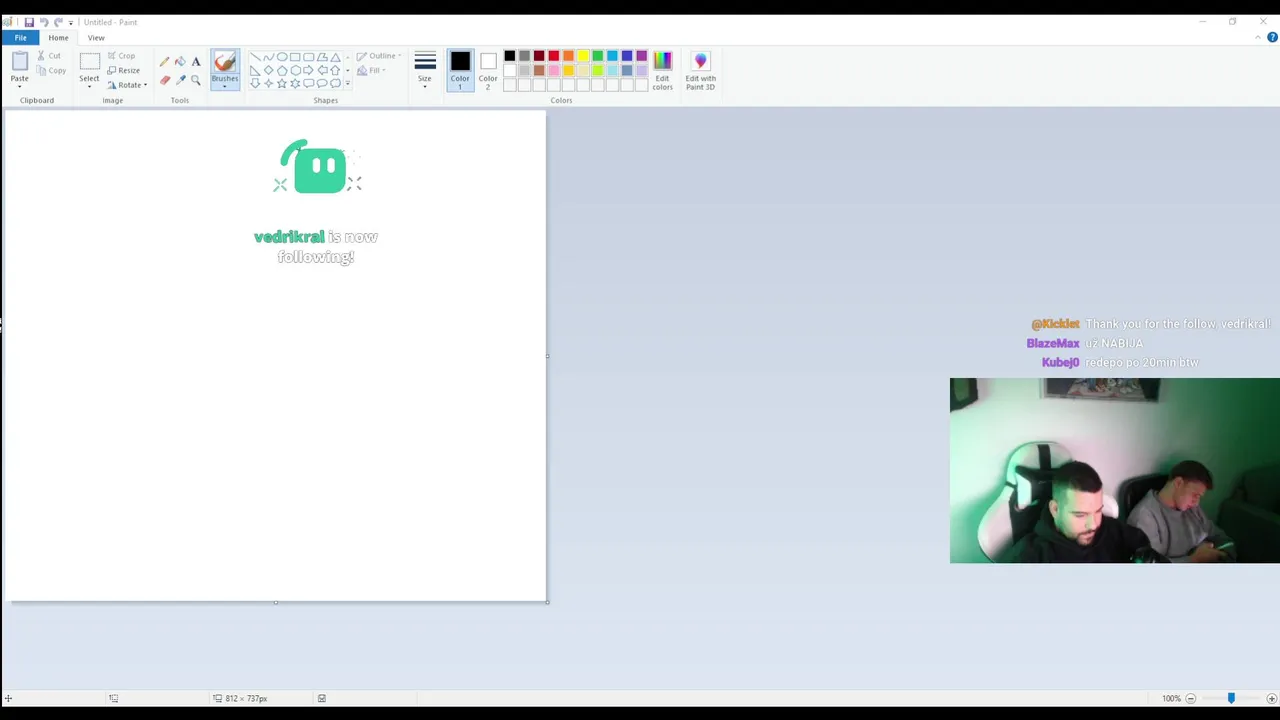The height and width of the screenshot is (720, 1280).
Task: Click @Kicklet username in chat overlay
Action: click(1055, 324)
